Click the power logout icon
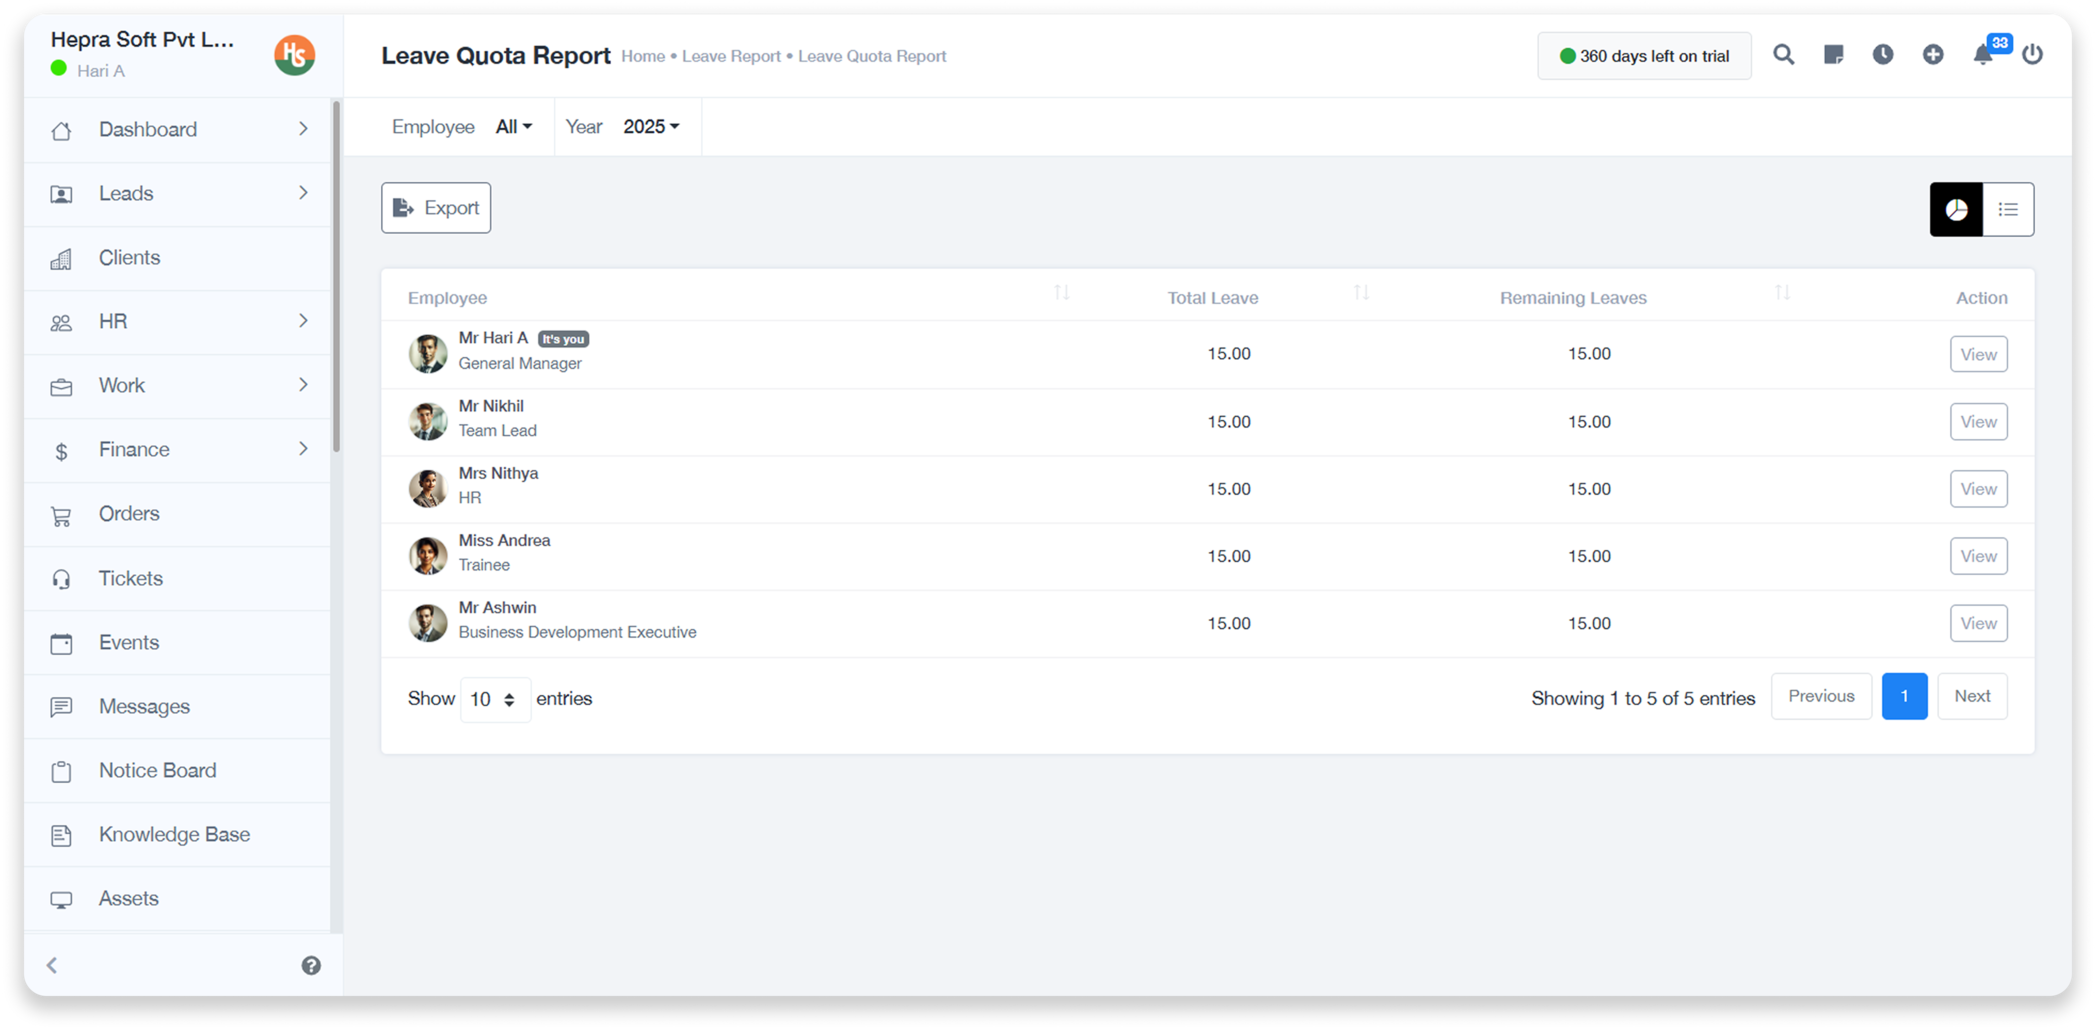The width and height of the screenshot is (2096, 1030). (x=2031, y=55)
